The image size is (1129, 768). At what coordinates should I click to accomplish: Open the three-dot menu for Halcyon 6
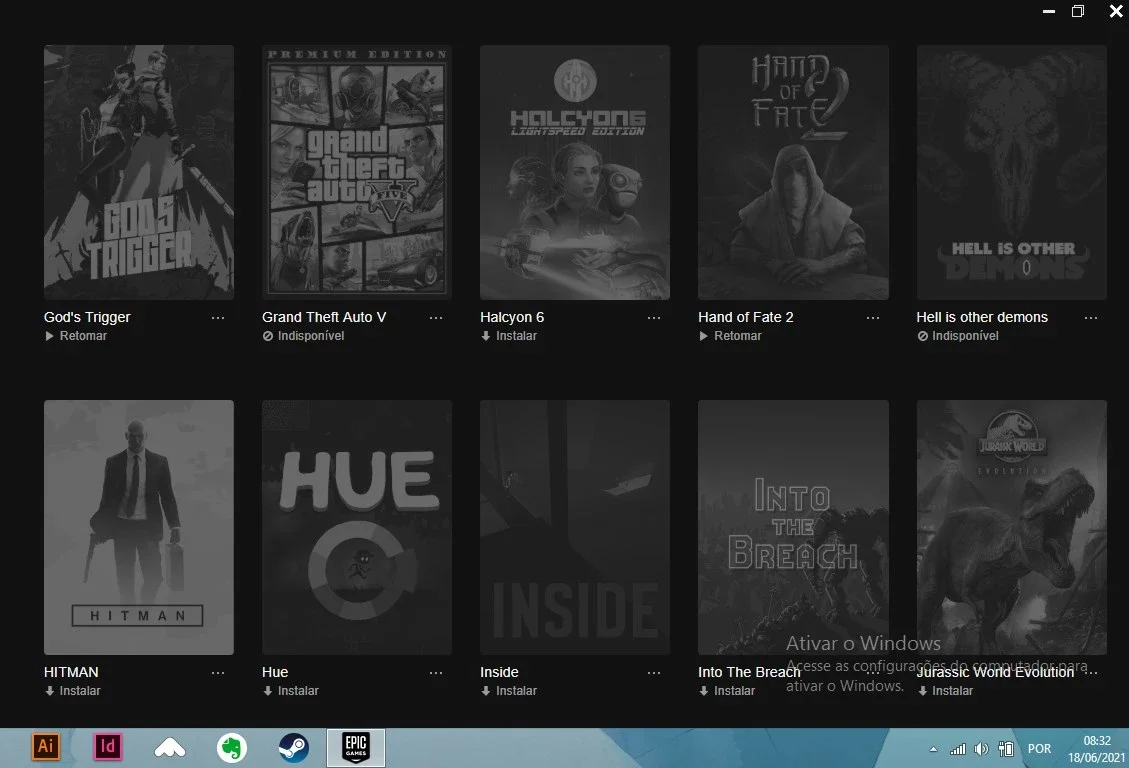(654, 317)
